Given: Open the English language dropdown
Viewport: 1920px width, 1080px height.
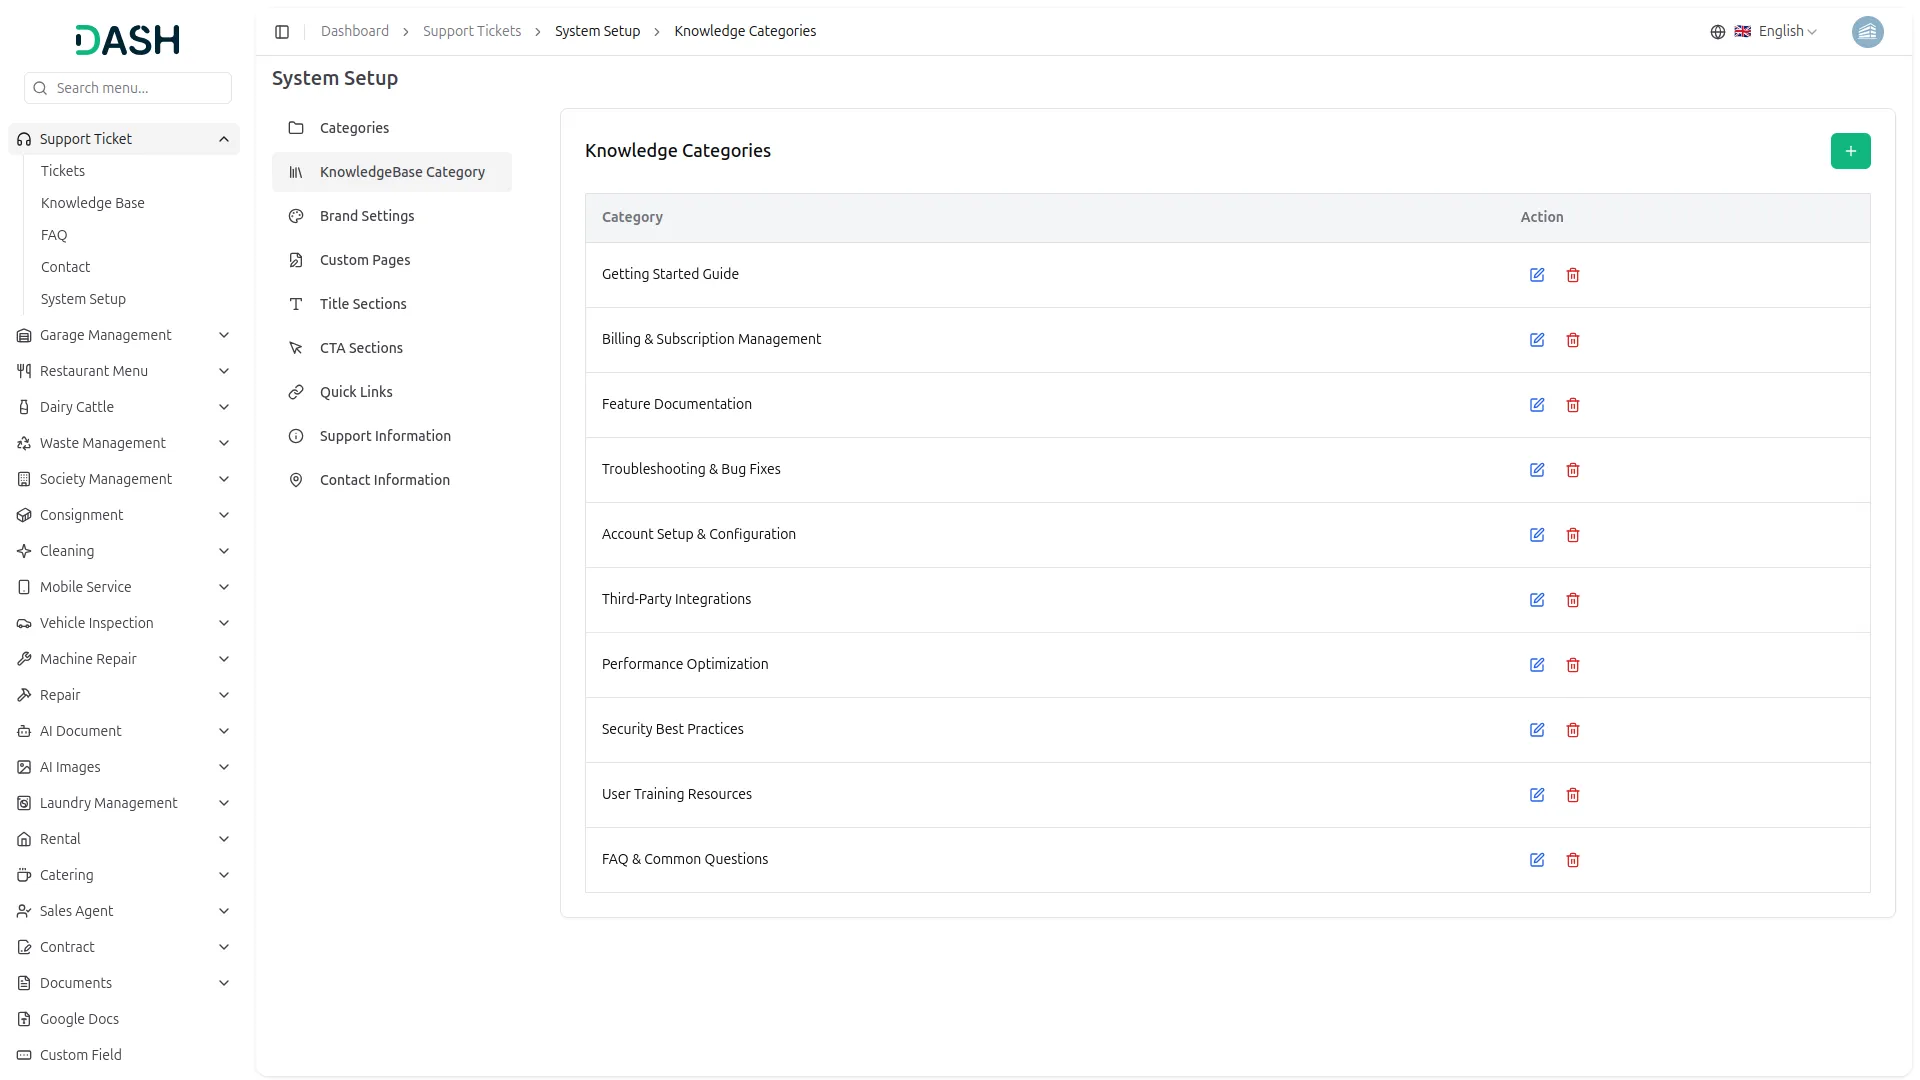Looking at the screenshot, I should coord(1776,32).
